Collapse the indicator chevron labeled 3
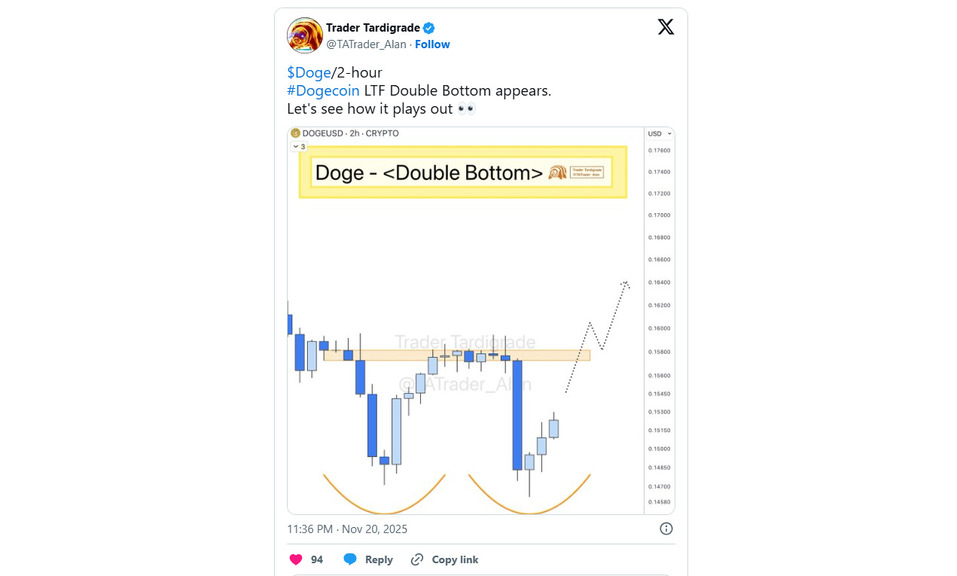 point(295,146)
